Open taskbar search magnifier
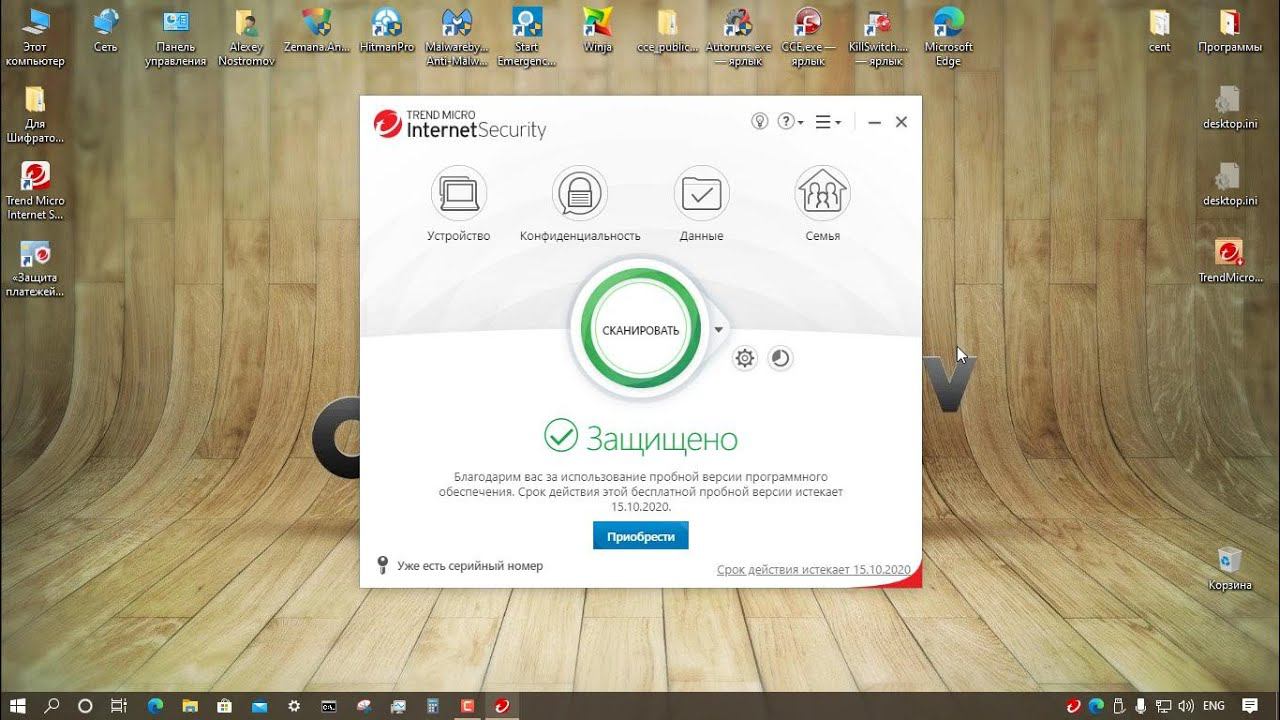The height and width of the screenshot is (720, 1280). point(52,706)
